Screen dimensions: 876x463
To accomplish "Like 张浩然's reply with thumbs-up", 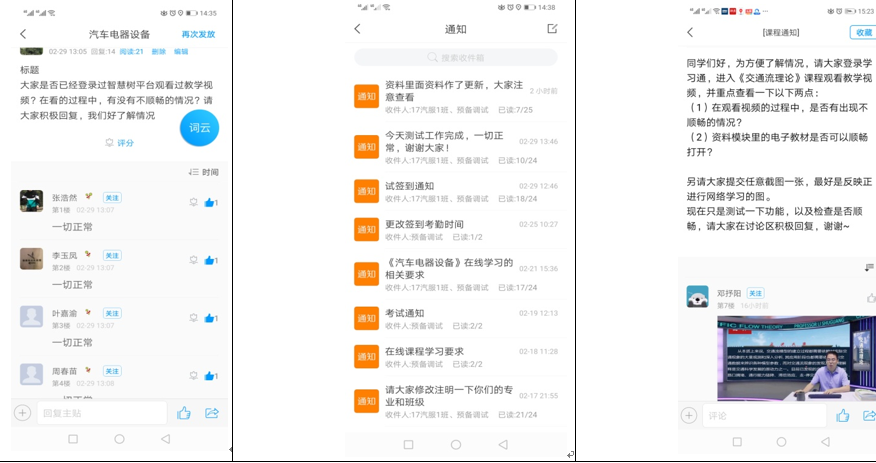I will tap(210, 203).
